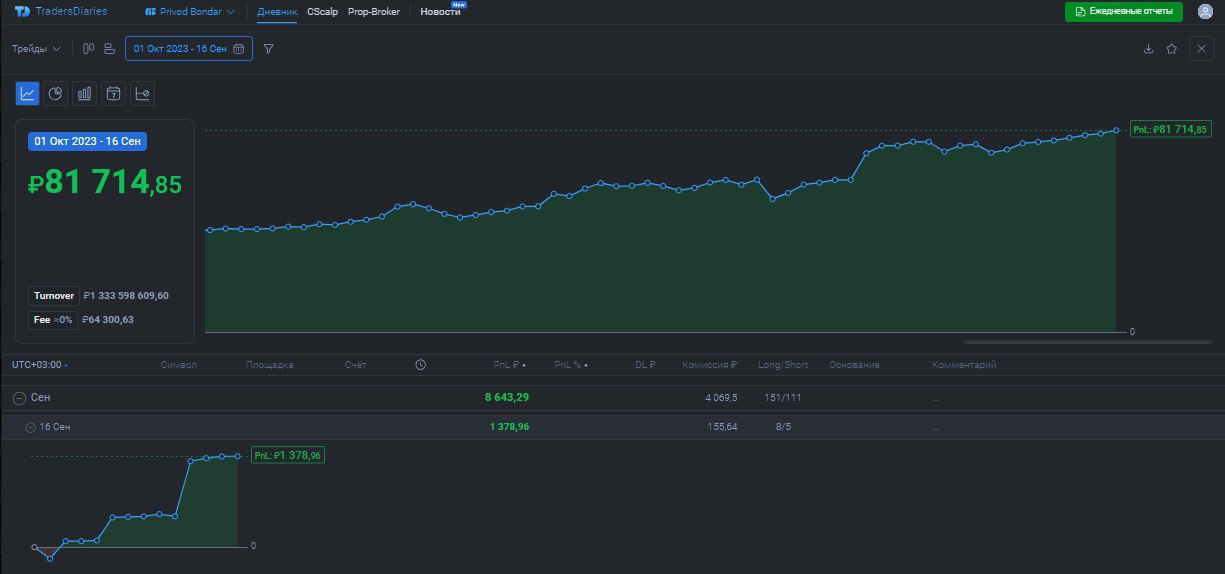1225x574 pixels.
Task: Expand the Трейды dropdown
Action: pos(36,48)
